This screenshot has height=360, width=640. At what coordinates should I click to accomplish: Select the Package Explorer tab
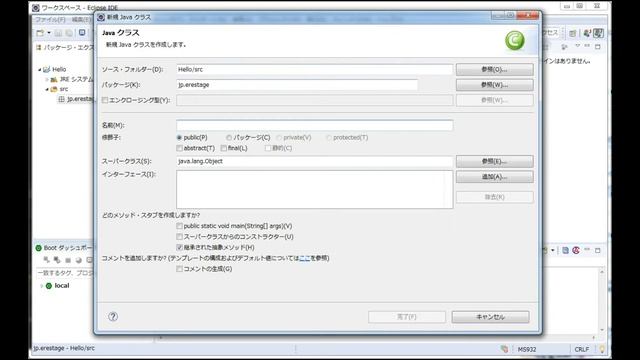point(64,47)
